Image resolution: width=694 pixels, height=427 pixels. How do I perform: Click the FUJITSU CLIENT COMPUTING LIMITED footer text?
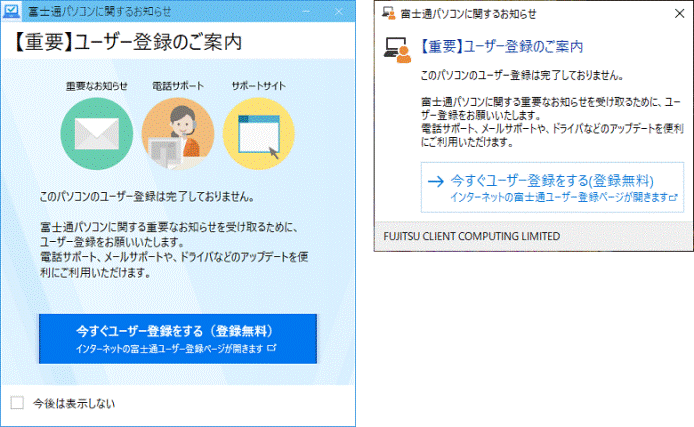(x=472, y=237)
